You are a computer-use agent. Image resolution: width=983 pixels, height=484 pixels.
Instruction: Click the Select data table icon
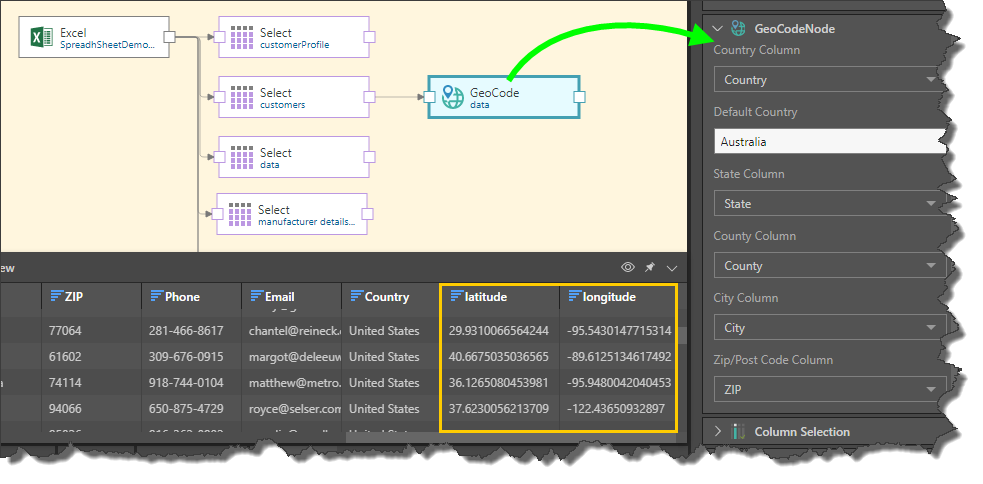pyautogui.click(x=242, y=157)
